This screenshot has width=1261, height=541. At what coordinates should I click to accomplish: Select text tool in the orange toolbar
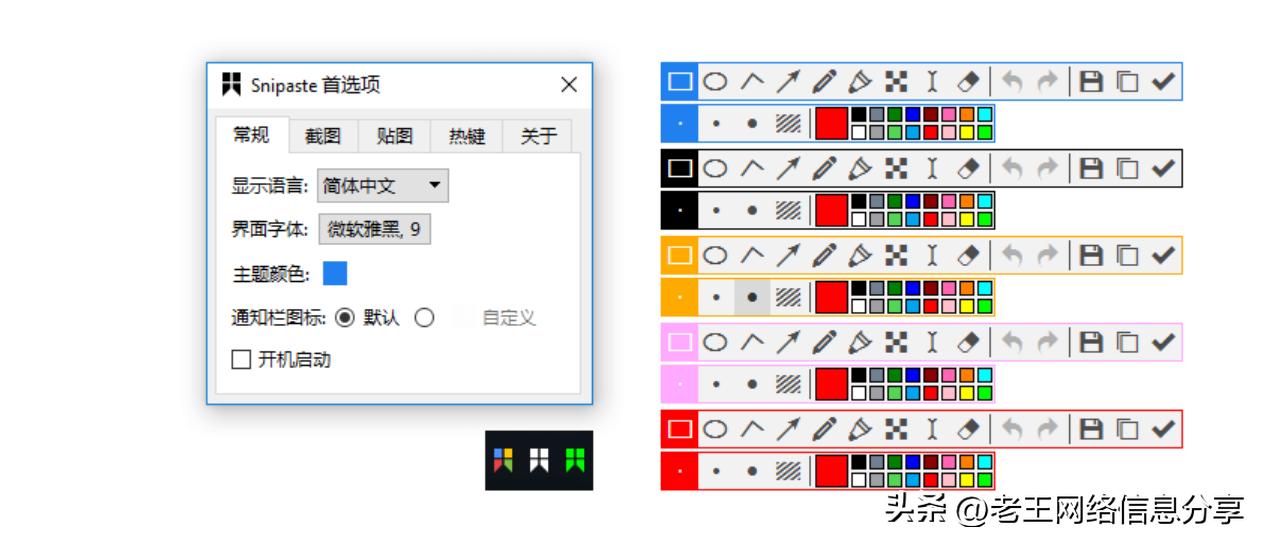pos(932,256)
